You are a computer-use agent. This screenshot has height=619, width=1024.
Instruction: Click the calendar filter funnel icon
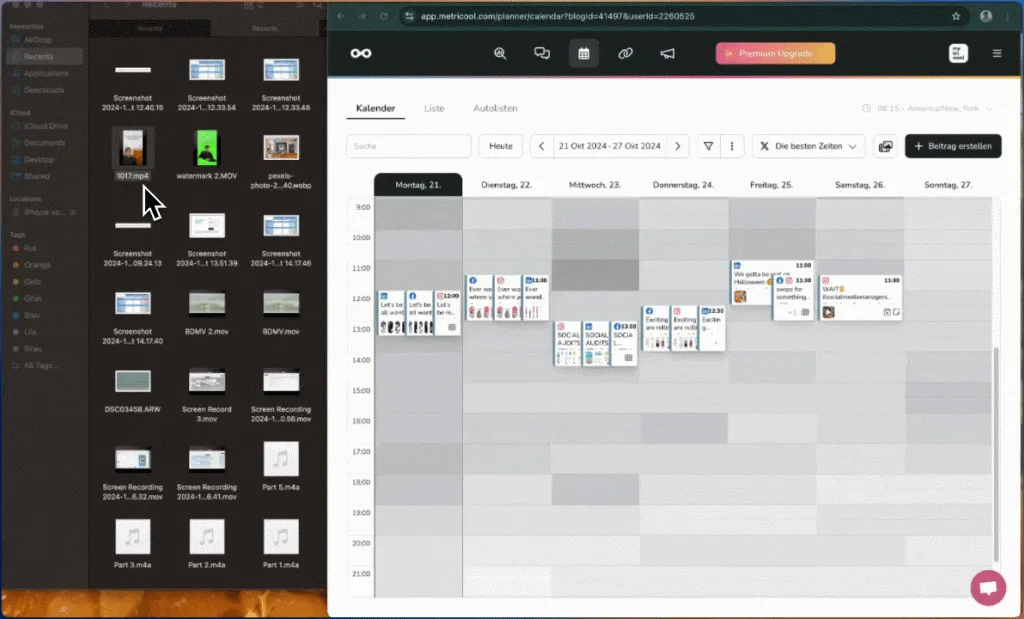click(708, 146)
